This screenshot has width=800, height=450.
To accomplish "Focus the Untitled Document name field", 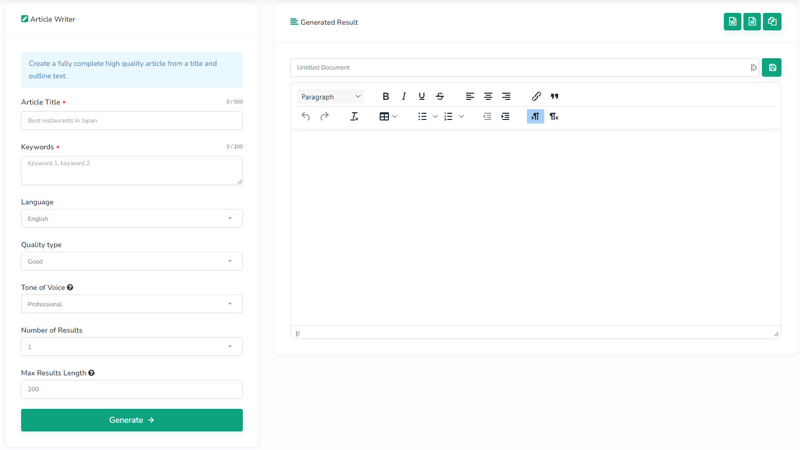I will pos(524,67).
